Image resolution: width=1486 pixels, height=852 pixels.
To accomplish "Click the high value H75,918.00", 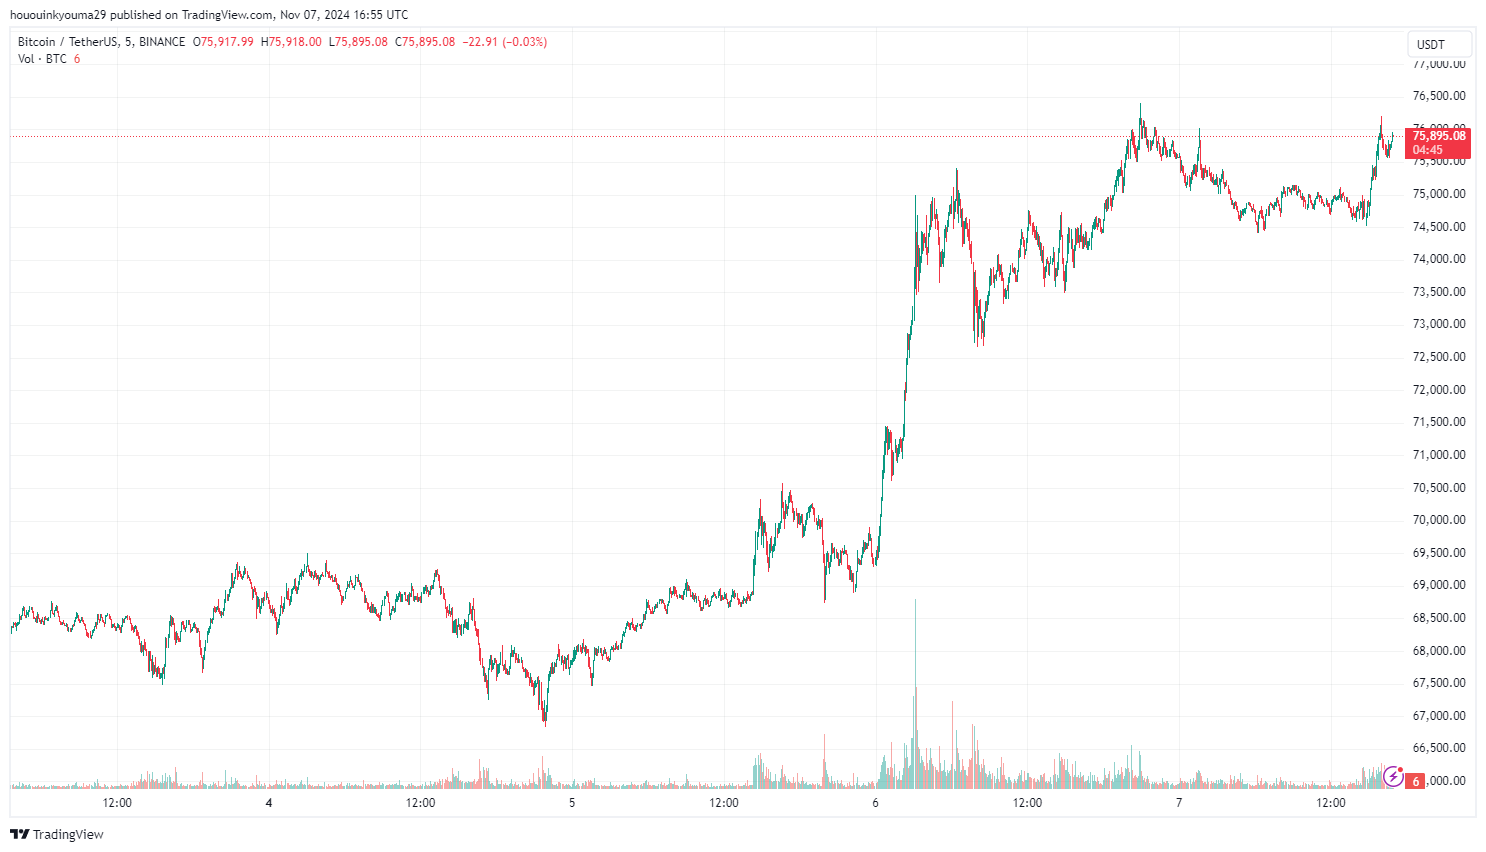I will point(292,42).
